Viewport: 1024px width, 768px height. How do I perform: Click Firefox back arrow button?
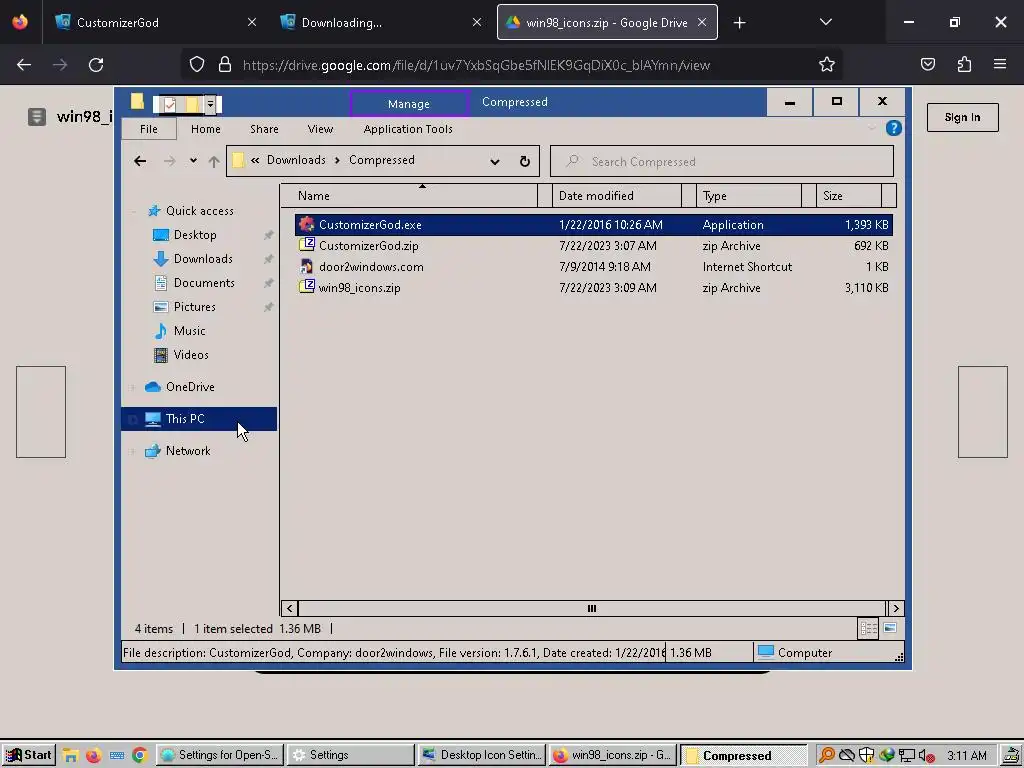[x=24, y=65]
